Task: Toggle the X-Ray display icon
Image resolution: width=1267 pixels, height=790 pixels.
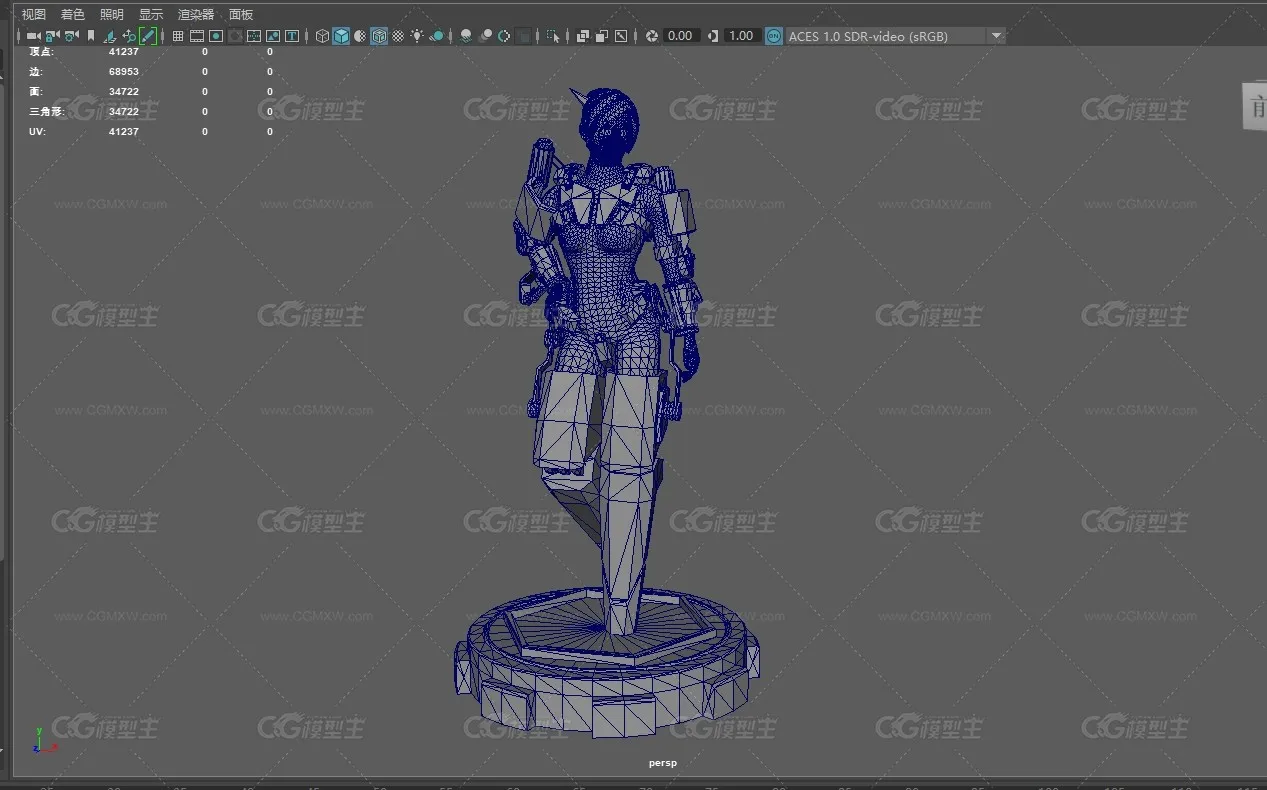Action: point(583,36)
